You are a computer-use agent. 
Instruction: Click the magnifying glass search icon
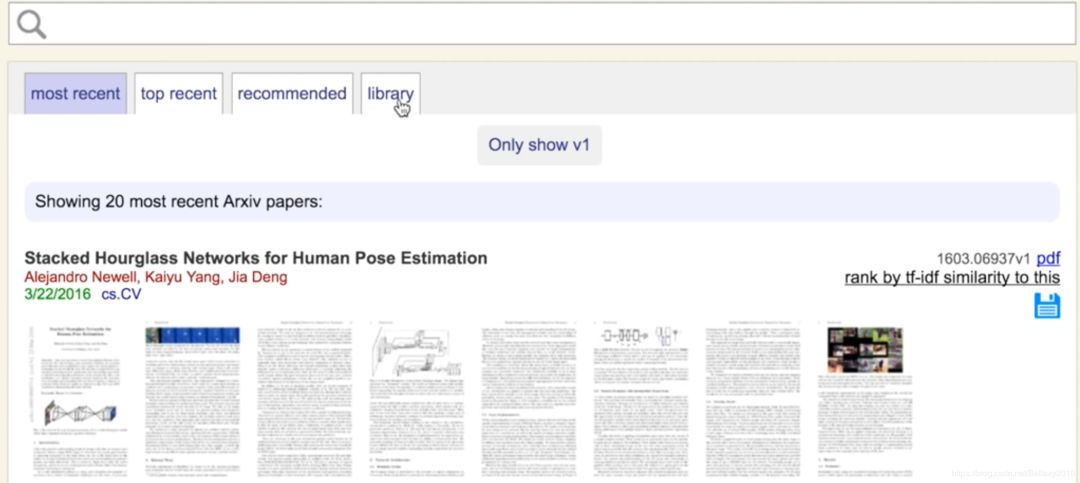tap(32, 25)
